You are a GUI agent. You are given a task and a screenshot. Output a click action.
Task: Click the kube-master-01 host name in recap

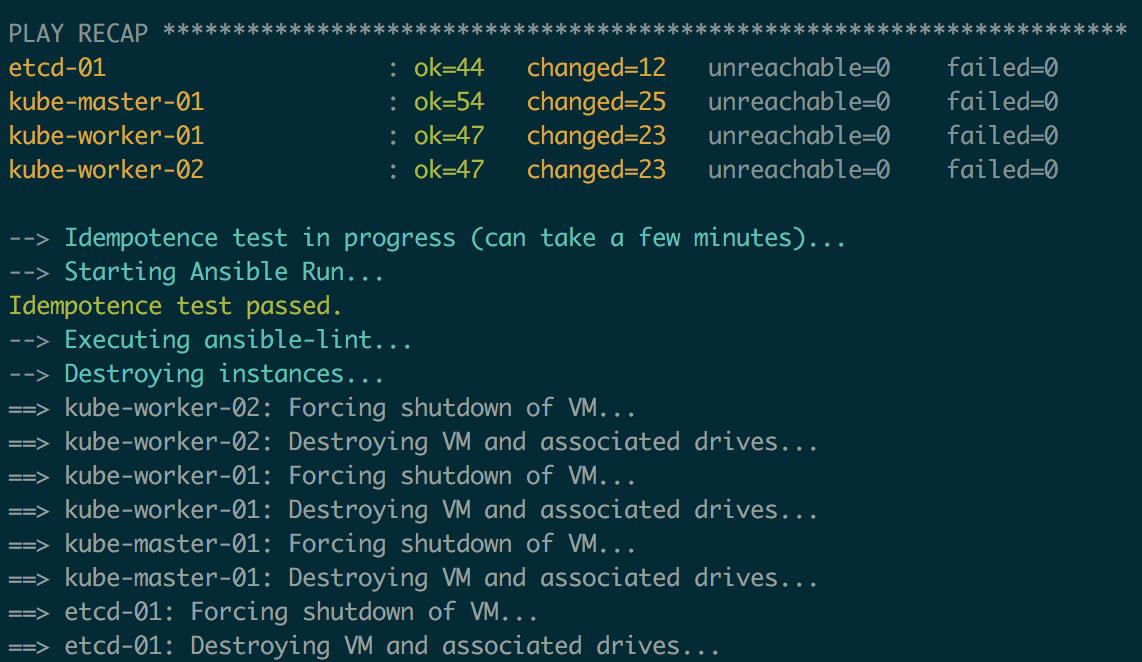click(x=106, y=102)
